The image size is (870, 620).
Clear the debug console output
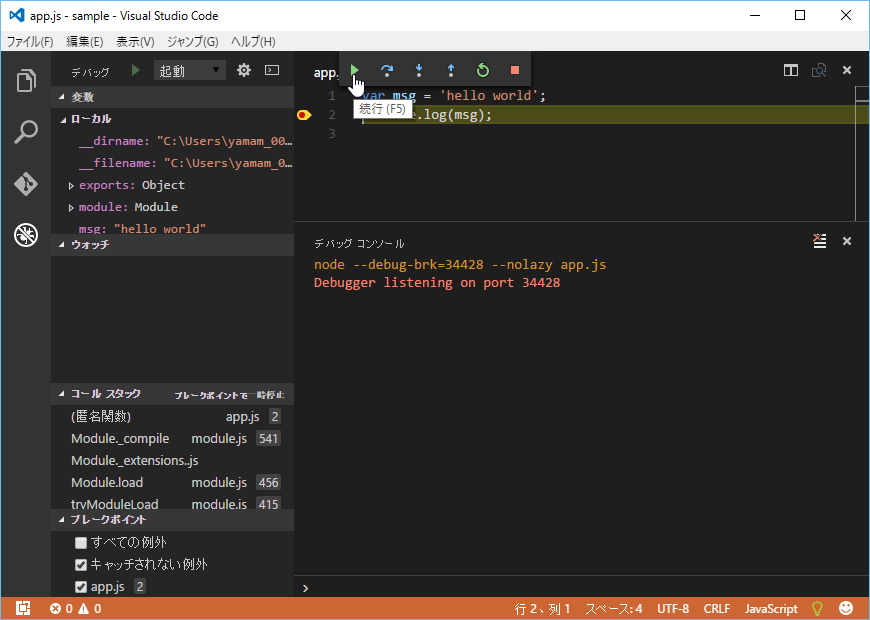tap(820, 241)
